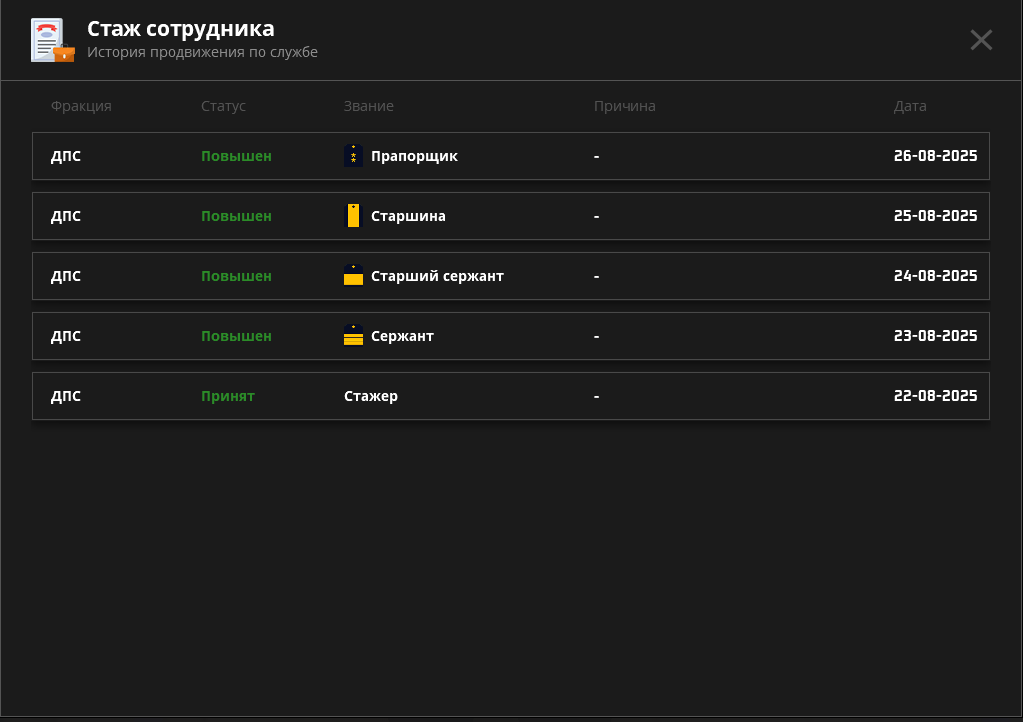Select the Звание column header
Viewport: 1023px width, 722px height.
coord(369,106)
